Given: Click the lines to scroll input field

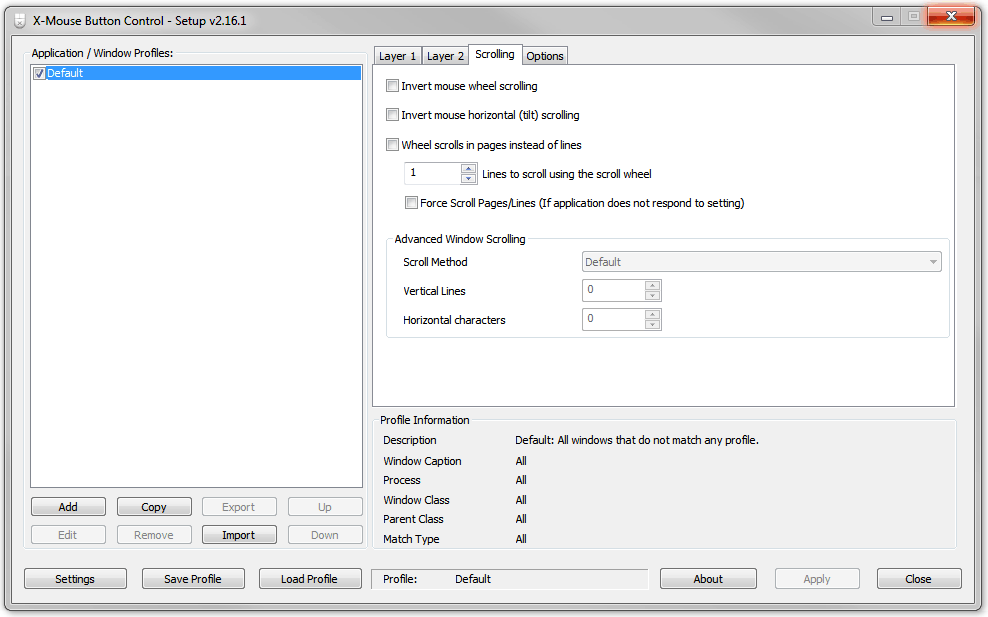Looking at the screenshot, I should coord(433,173).
